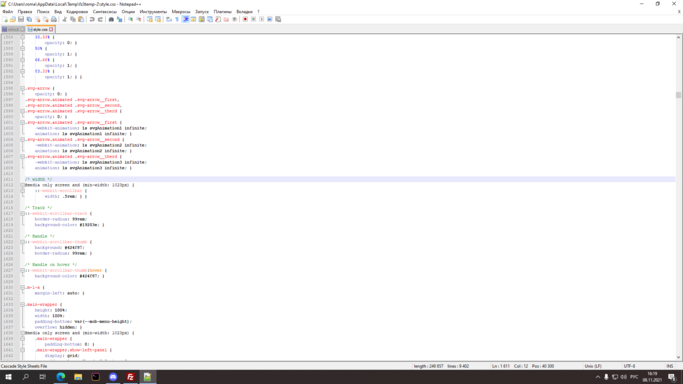Collapse the .main-wrapper block fold marker

23,304
